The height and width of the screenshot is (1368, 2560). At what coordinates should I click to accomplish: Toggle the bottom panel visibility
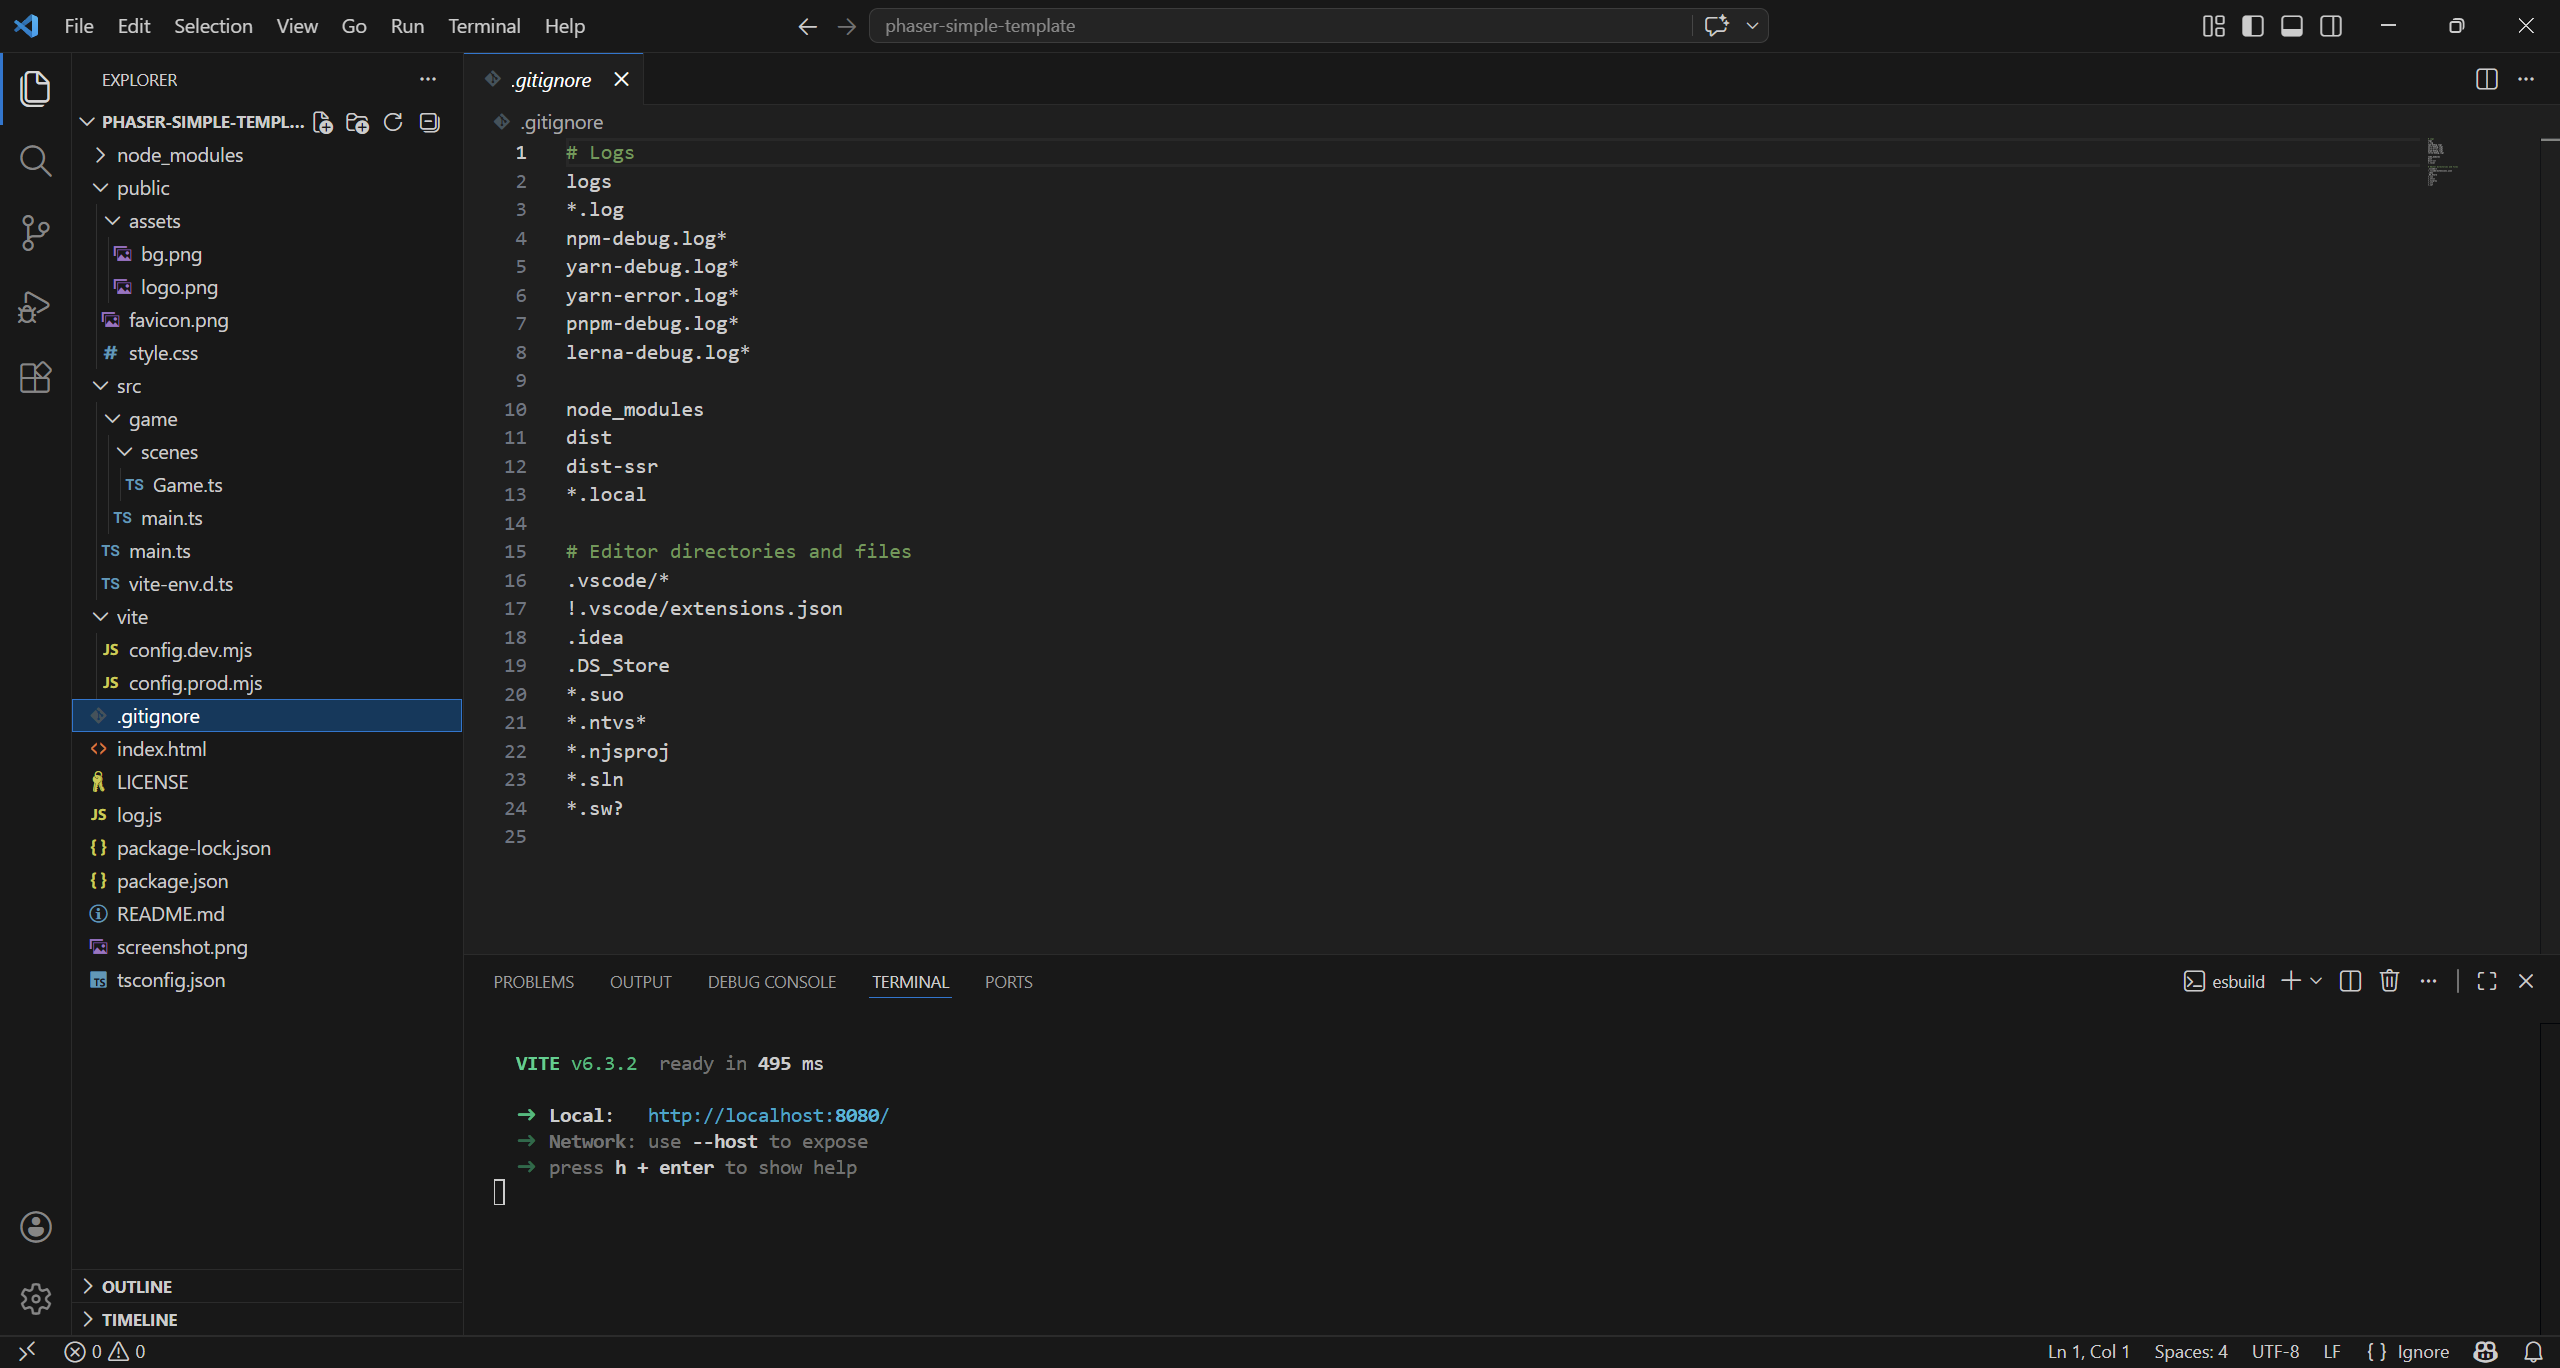point(2291,26)
